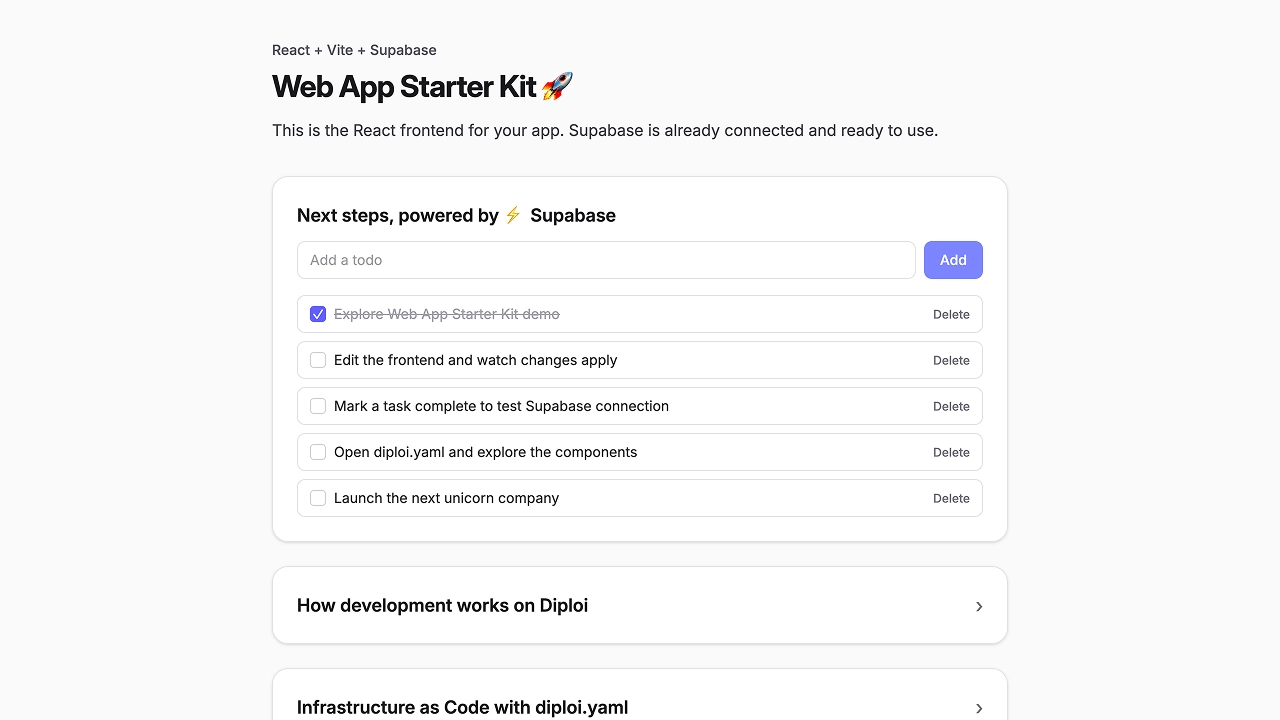Focus the Add a todo input field

pos(606,260)
